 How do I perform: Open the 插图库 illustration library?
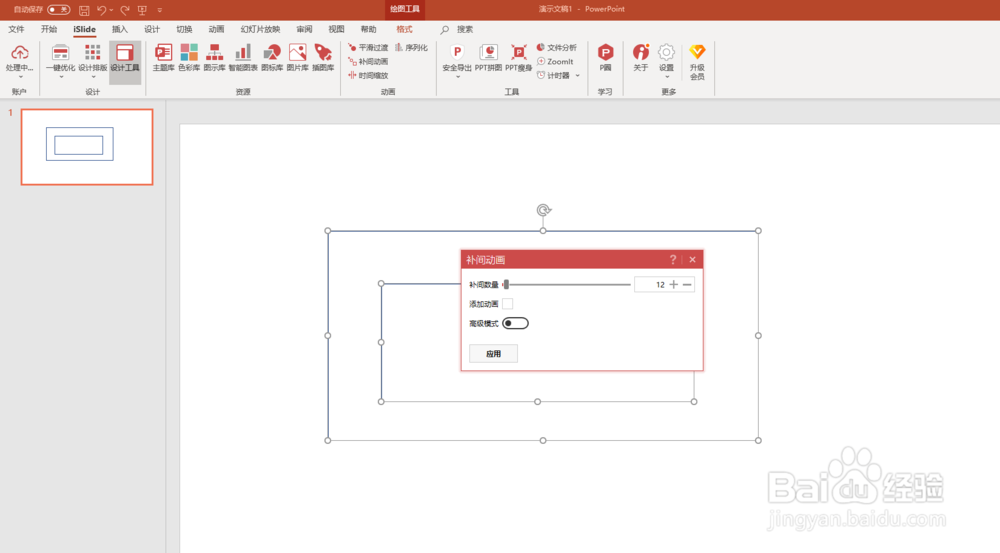(323, 57)
